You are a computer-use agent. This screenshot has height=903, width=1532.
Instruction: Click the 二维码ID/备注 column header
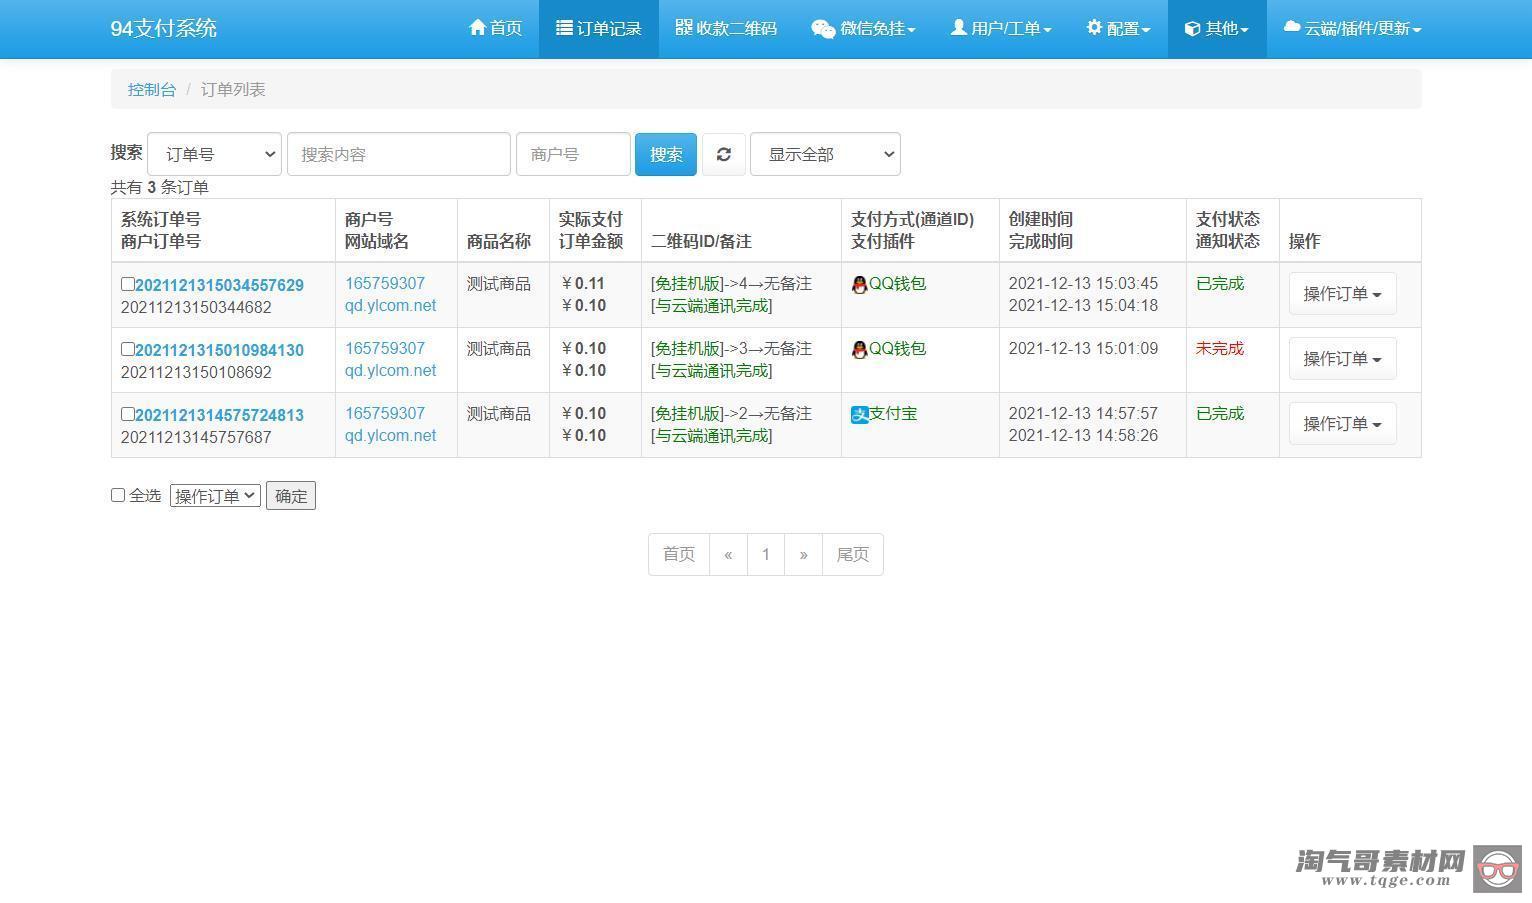701,242
